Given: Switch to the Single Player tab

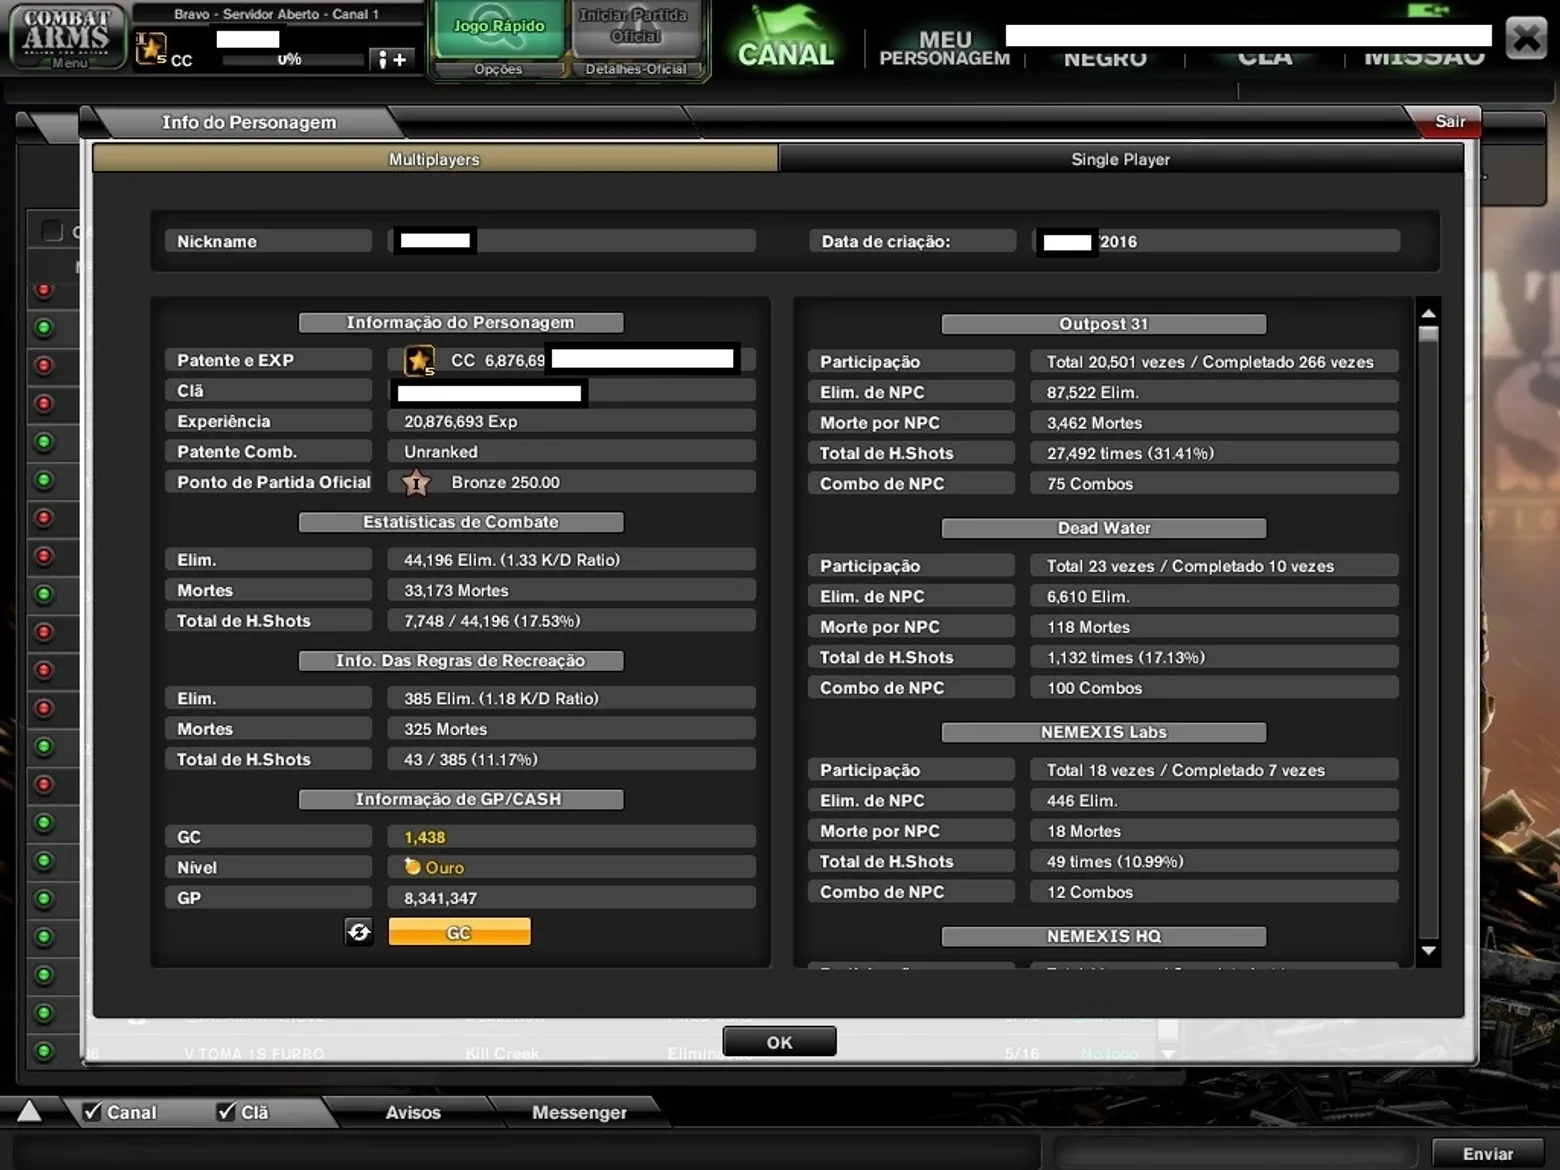Looking at the screenshot, I should (1120, 159).
